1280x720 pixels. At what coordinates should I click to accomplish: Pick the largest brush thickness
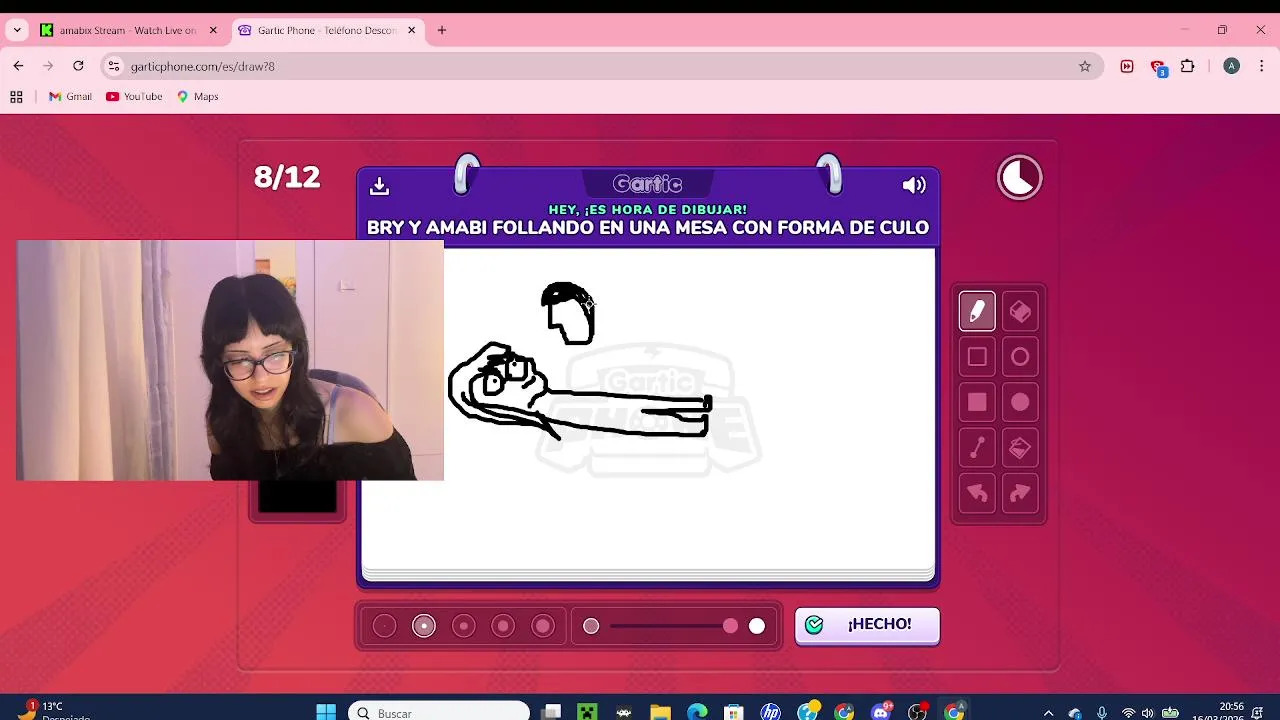coord(543,626)
